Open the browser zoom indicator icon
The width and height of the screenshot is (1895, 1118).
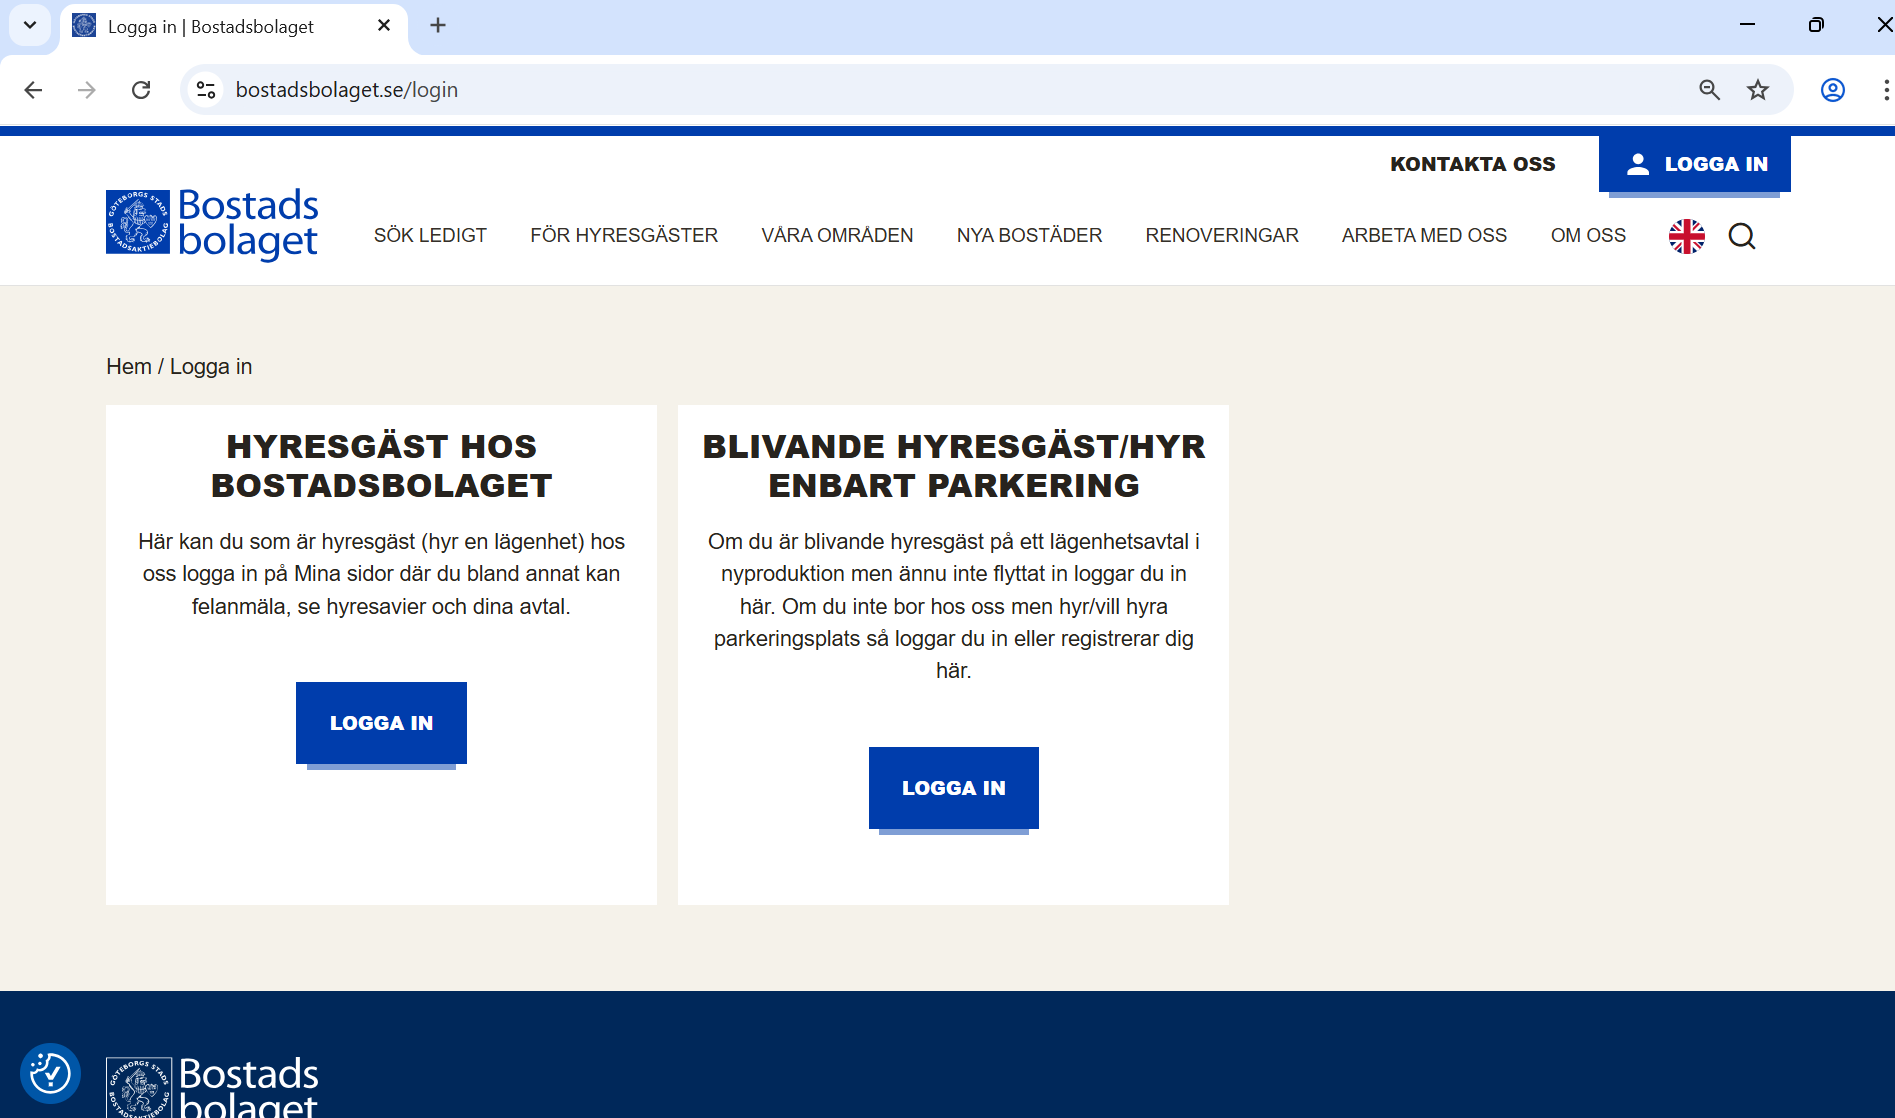1709,90
